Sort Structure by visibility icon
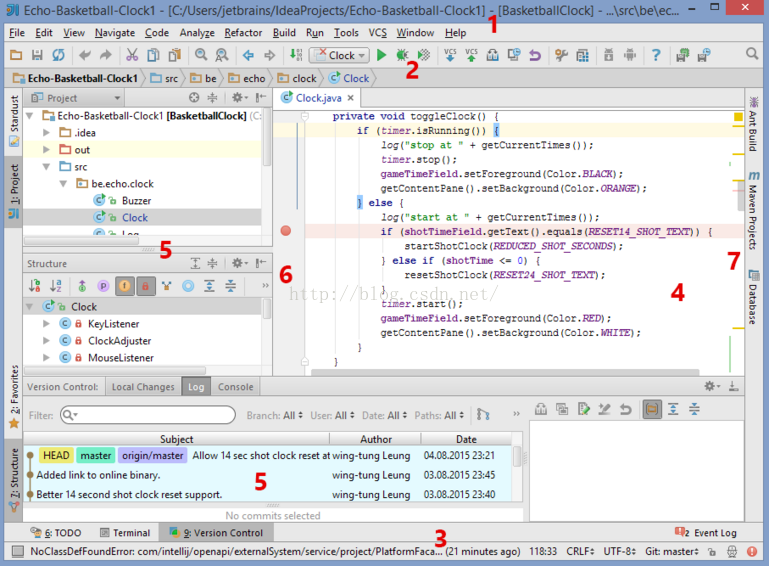This screenshot has width=769, height=566. 35,285
